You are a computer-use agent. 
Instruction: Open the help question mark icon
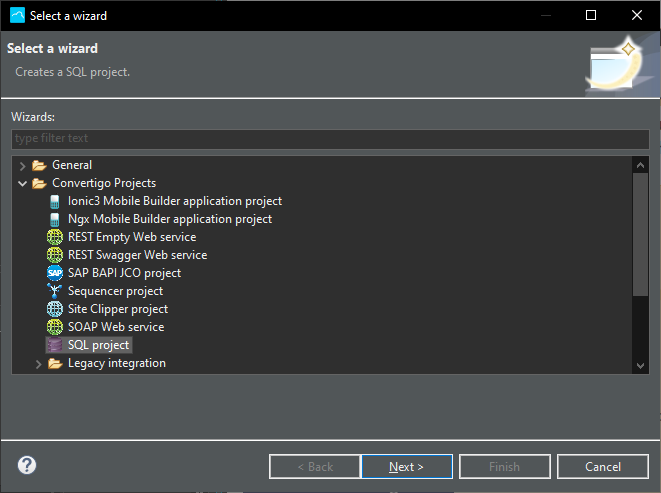pos(27,465)
